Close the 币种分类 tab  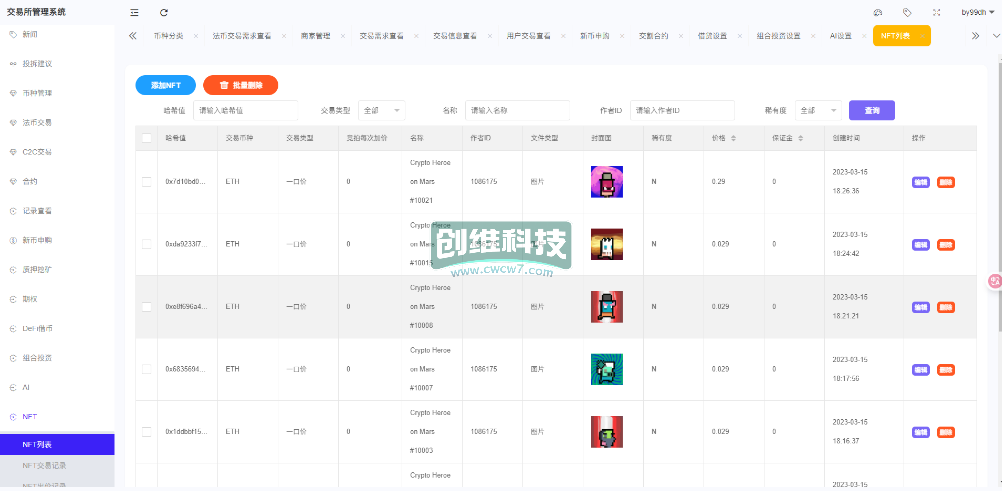coord(196,36)
